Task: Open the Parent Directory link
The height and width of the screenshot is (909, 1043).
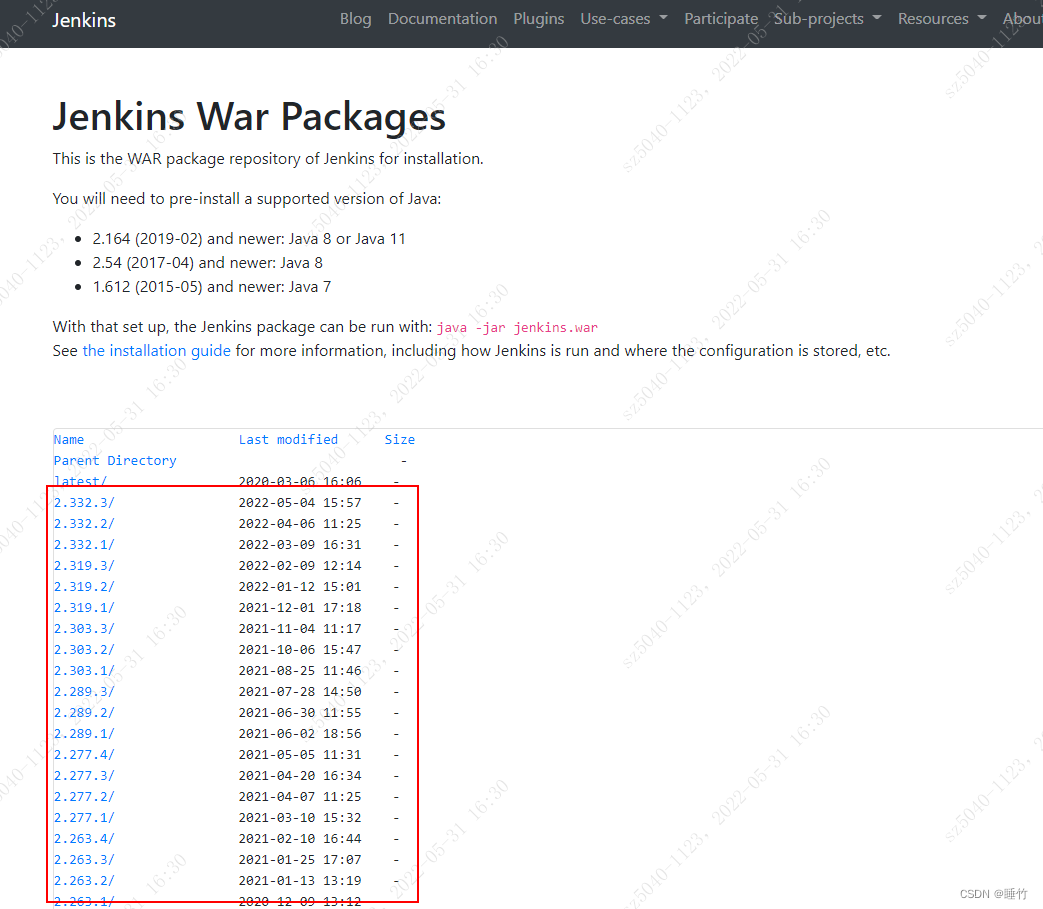Action: coord(115,461)
